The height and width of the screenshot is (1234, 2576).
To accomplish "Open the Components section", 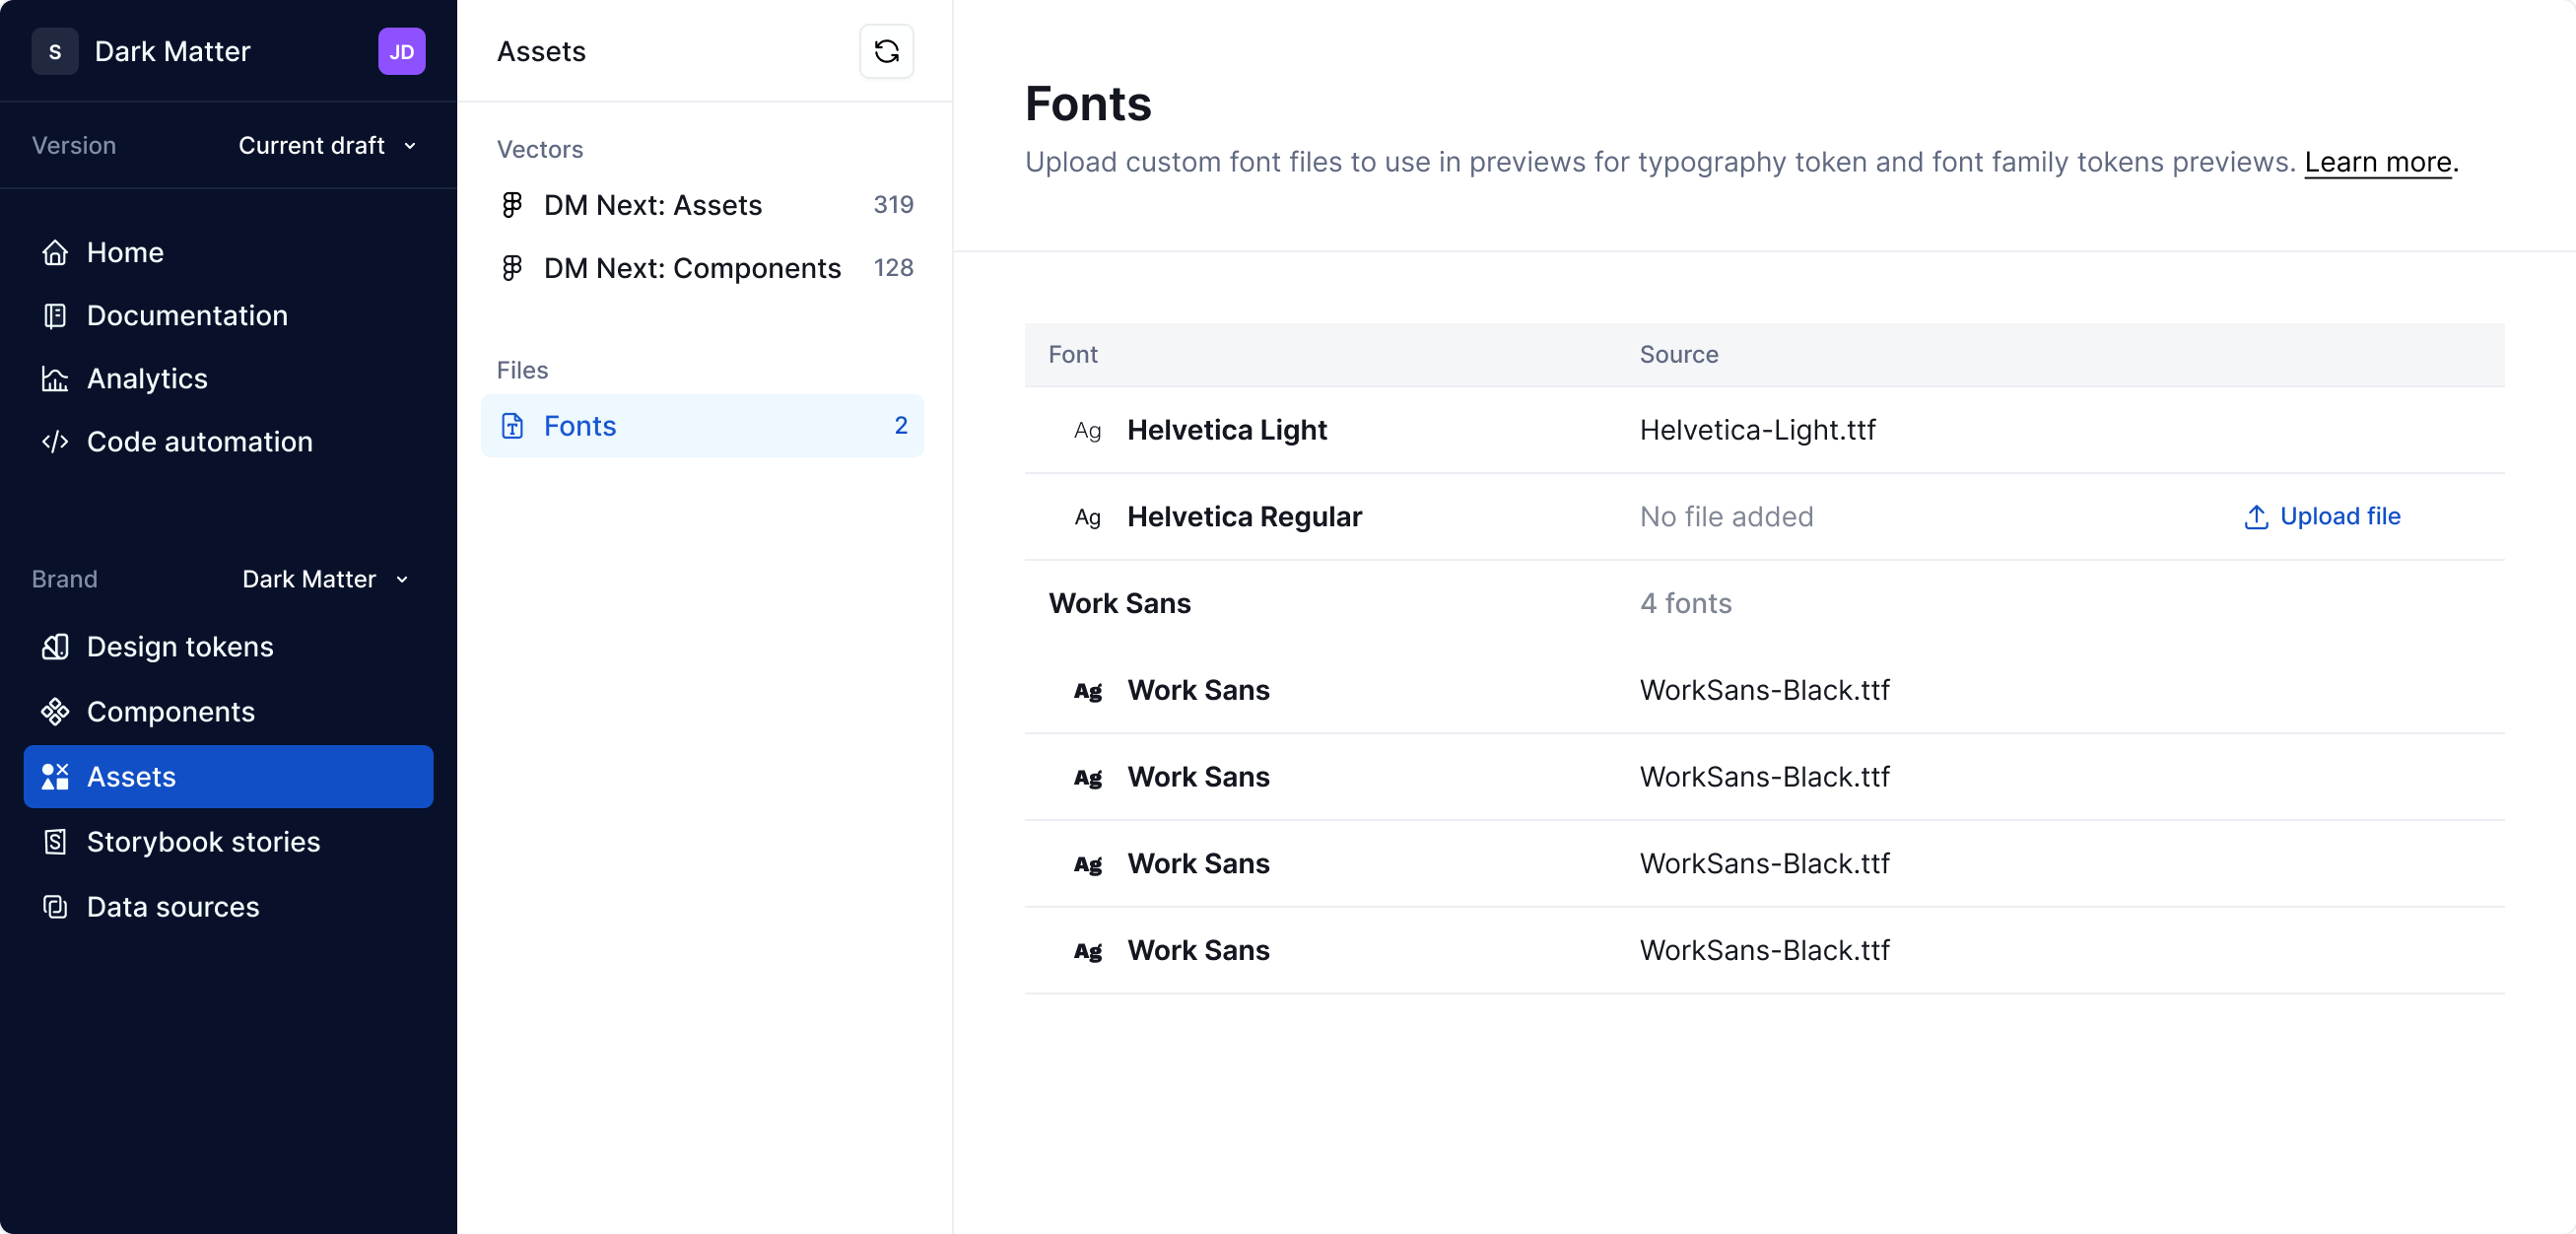I will click(171, 711).
